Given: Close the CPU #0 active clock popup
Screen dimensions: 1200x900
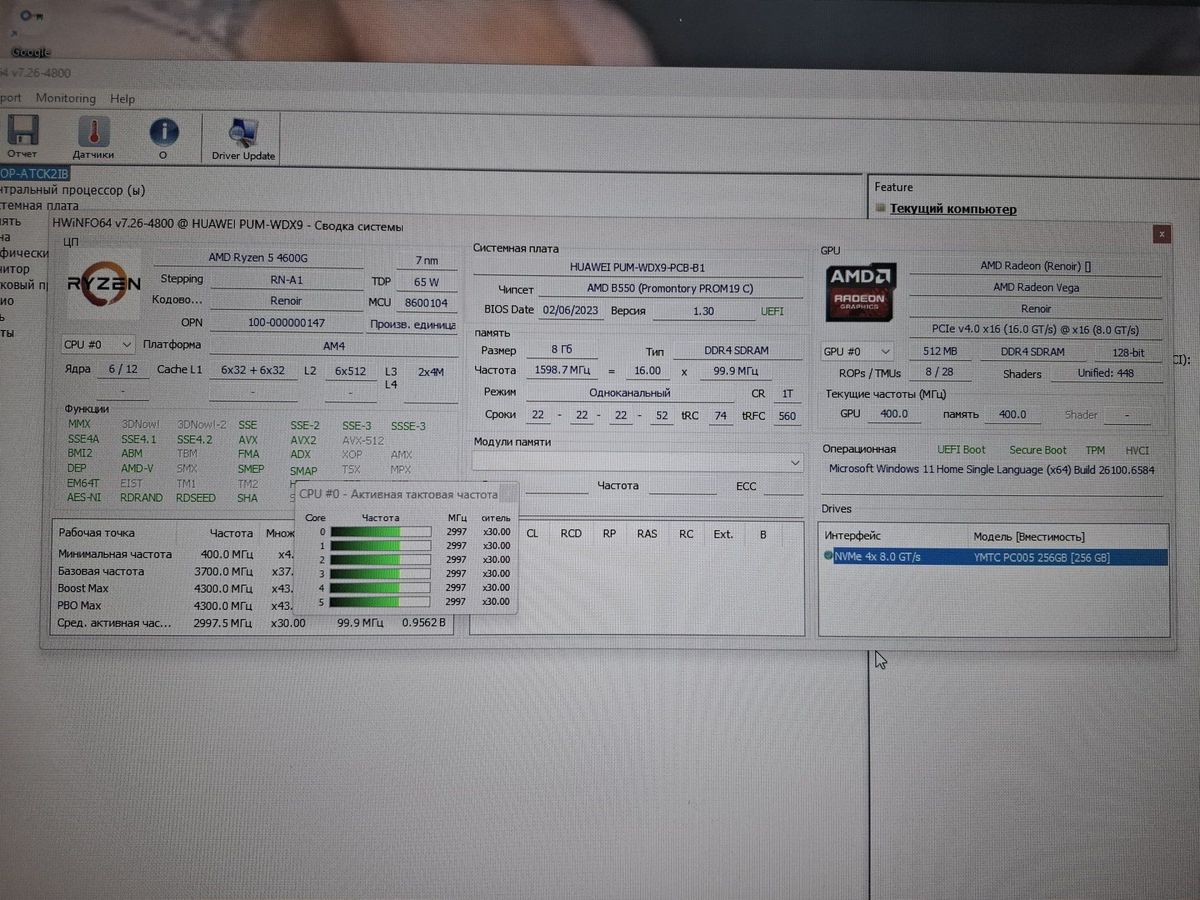Looking at the screenshot, I should (x=508, y=493).
